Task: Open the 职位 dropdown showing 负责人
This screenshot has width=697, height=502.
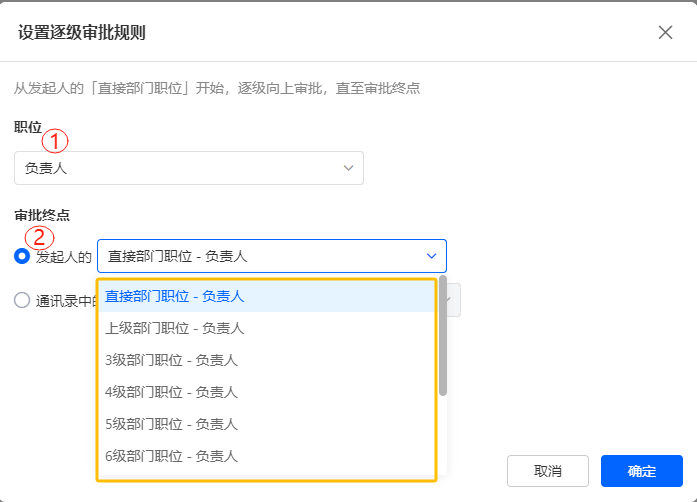Action: [x=188, y=168]
